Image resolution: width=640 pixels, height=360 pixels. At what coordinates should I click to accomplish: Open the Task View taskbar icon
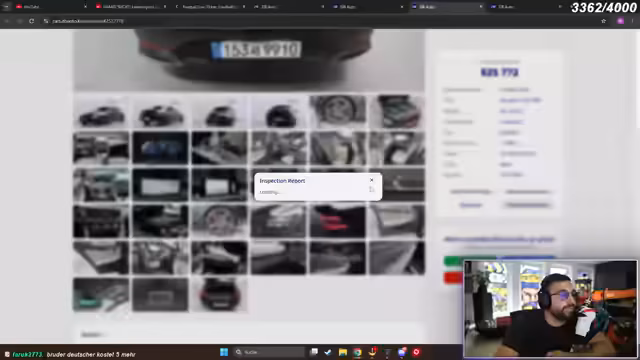(314, 352)
